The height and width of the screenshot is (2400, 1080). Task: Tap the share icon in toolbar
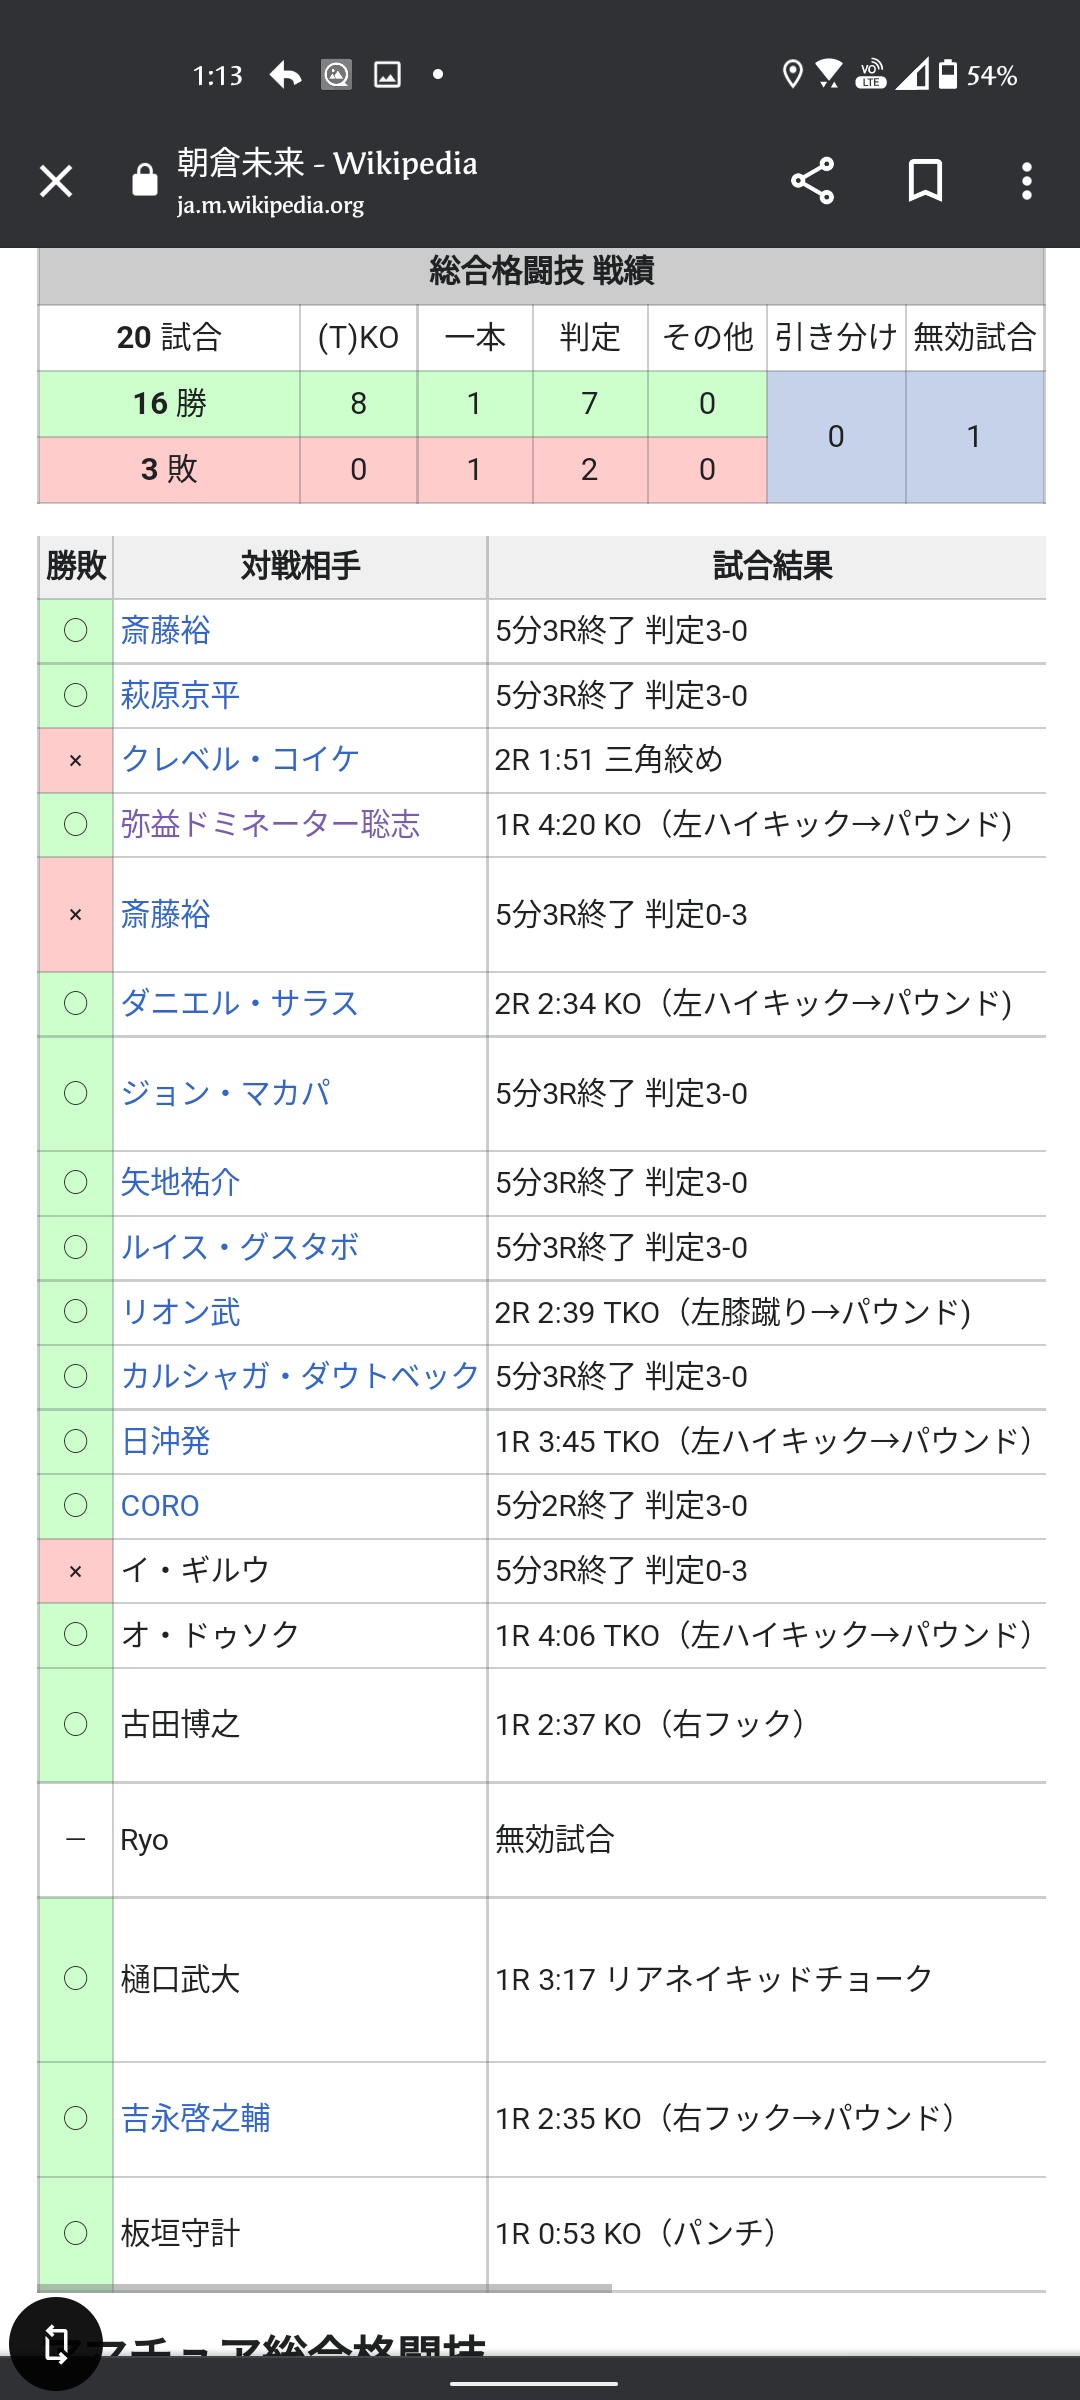[x=812, y=181]
